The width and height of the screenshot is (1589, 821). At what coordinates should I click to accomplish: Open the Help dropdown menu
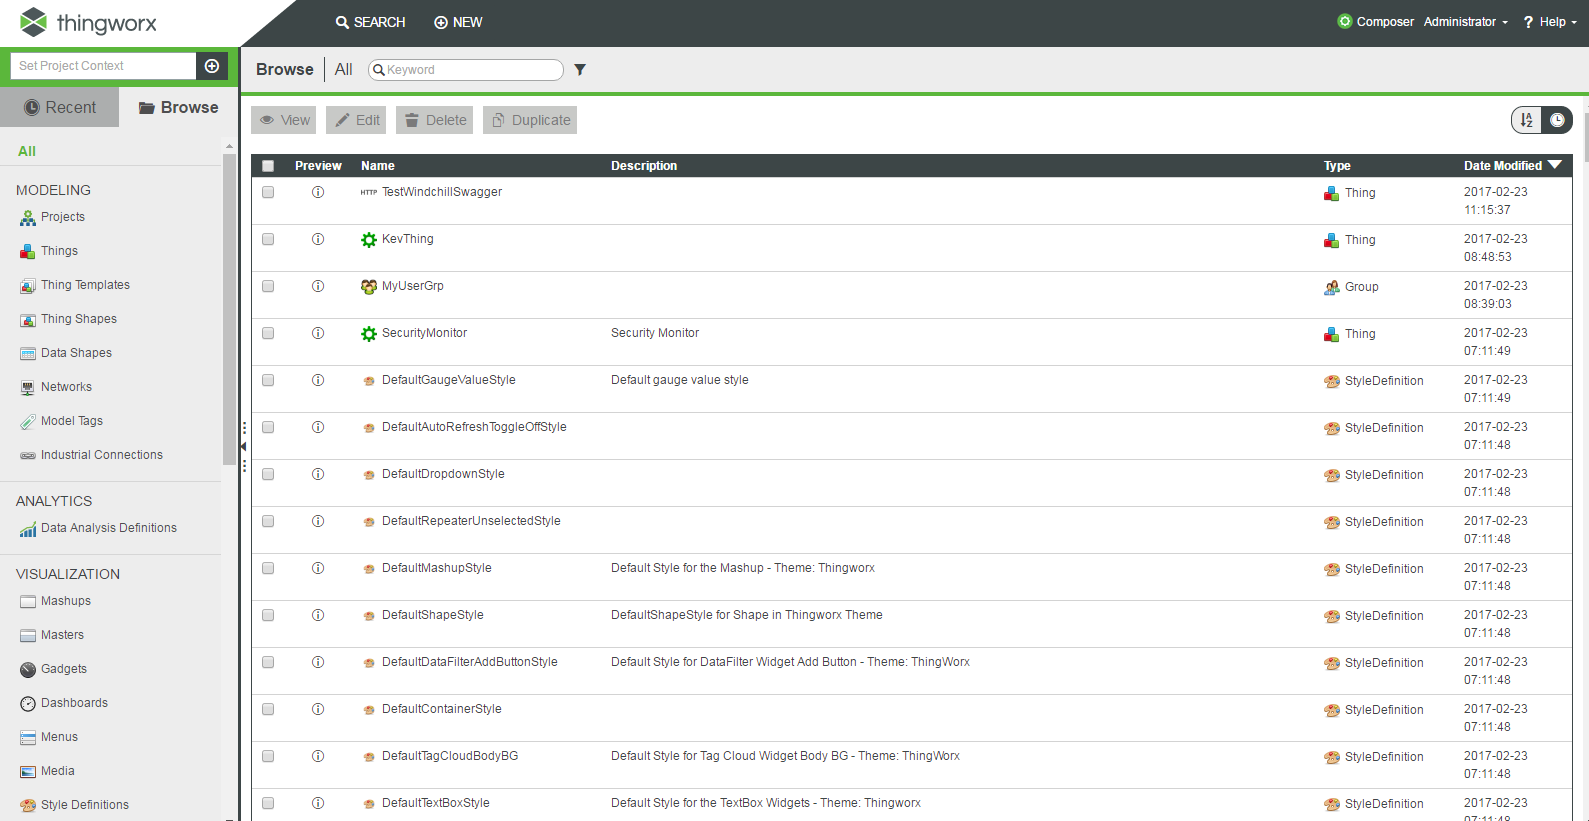coord(1550,22)
